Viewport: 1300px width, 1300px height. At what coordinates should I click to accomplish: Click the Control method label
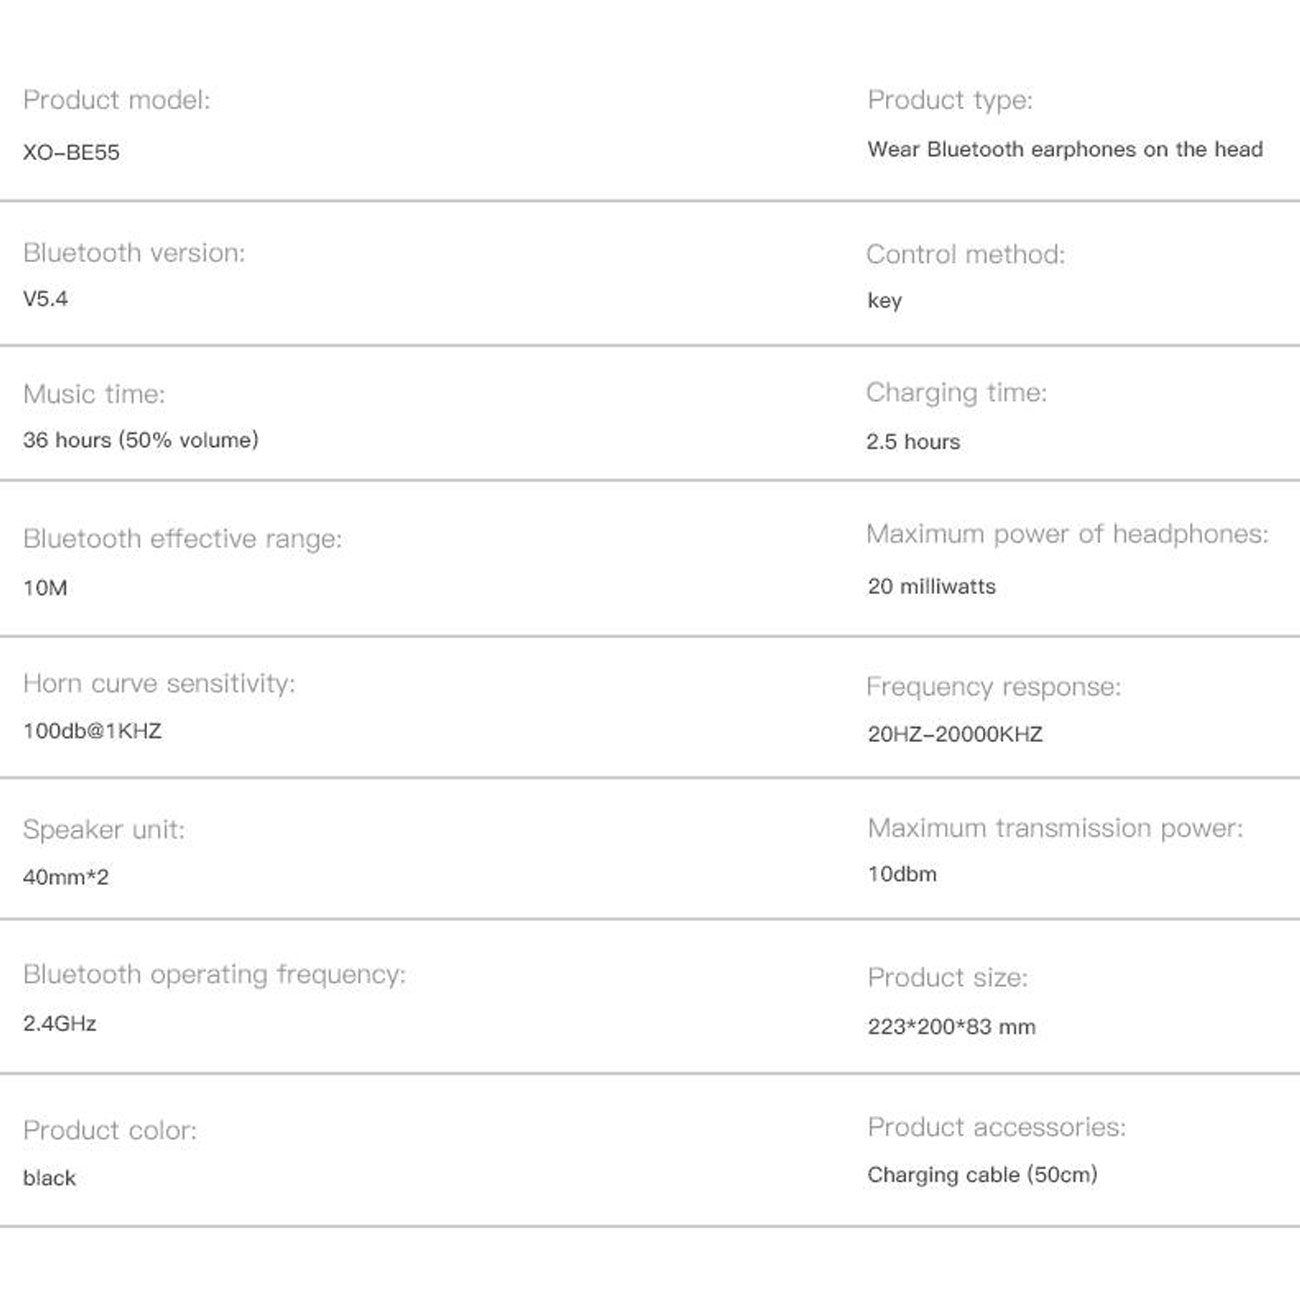click(966, 254)
